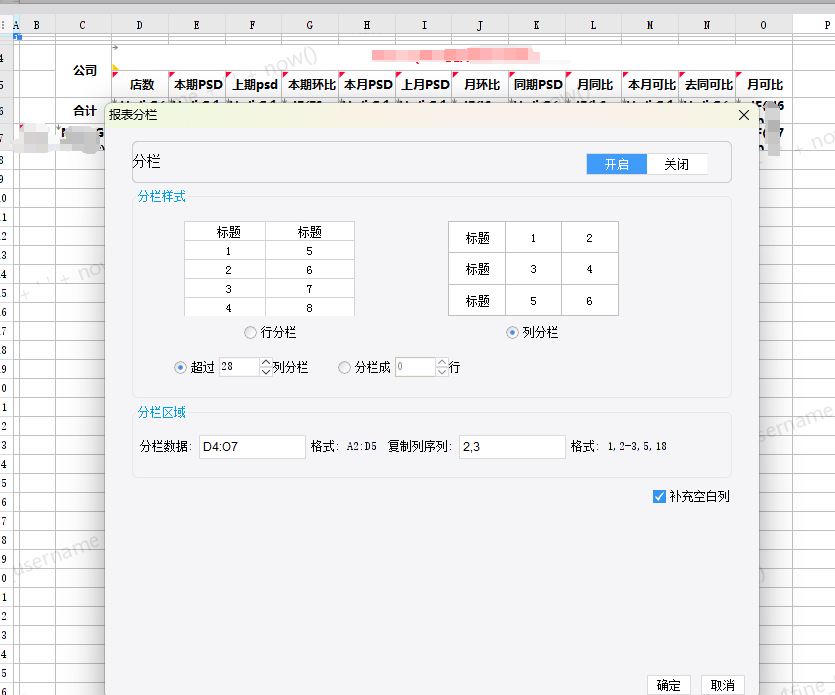835x695 pixels.
Task: Select column E header in the background spreadsheet
Action: (x=197, y=25)
